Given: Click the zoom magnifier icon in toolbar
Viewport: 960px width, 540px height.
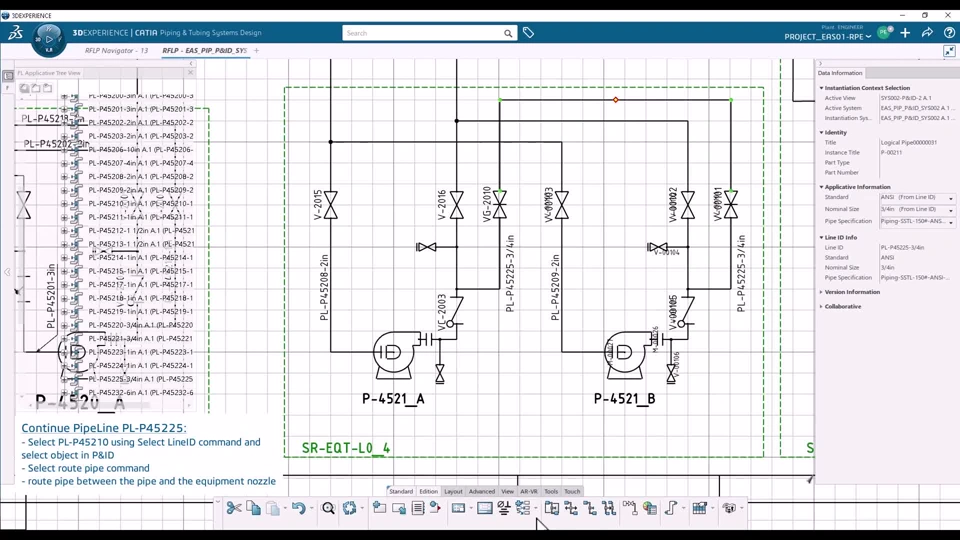Looking at the screenshot, I should (x=328, y=509).
